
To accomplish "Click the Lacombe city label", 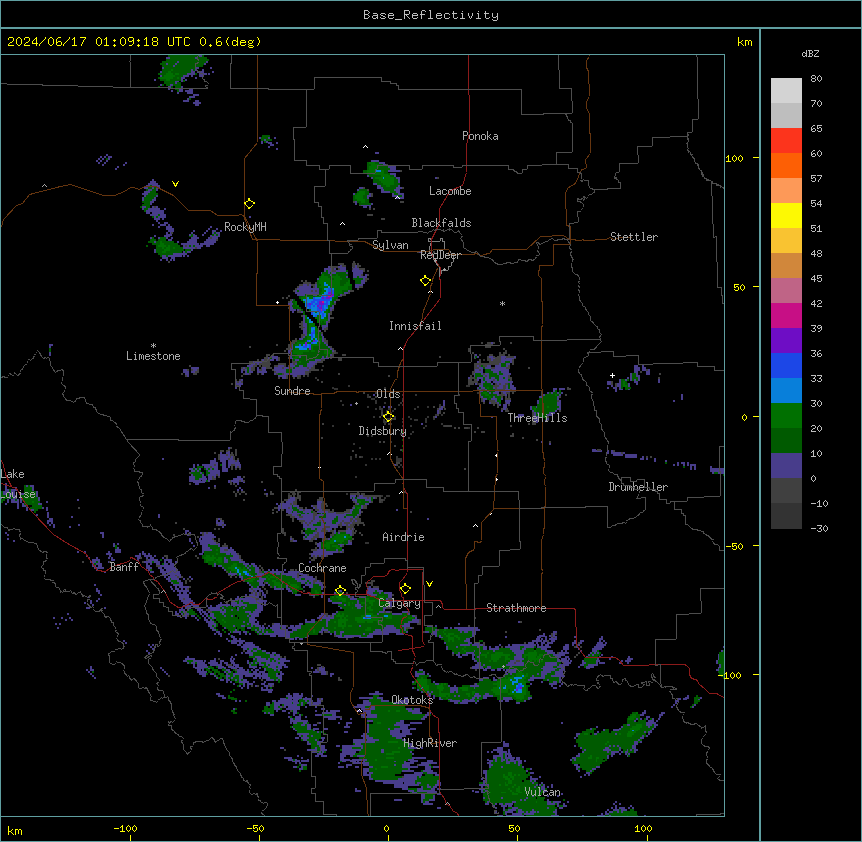I will (450, 191).
